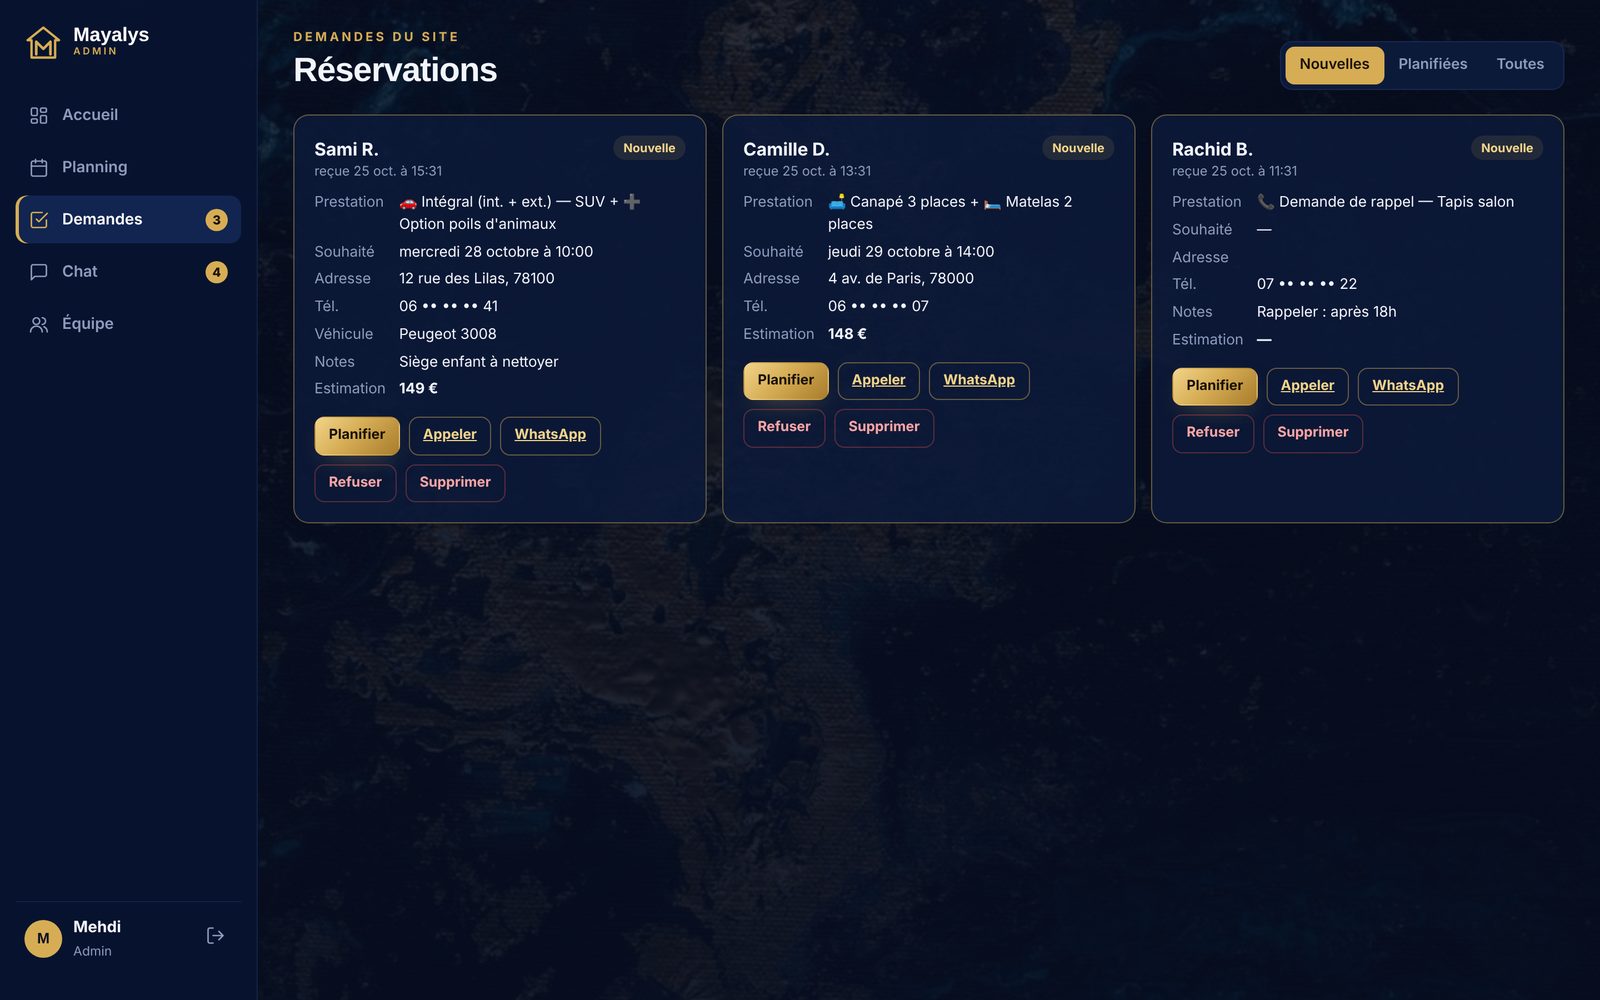The image size is (1600, 1000).
Task: Call Camille D. with Appeler
Action: click(x=879, y=381)
